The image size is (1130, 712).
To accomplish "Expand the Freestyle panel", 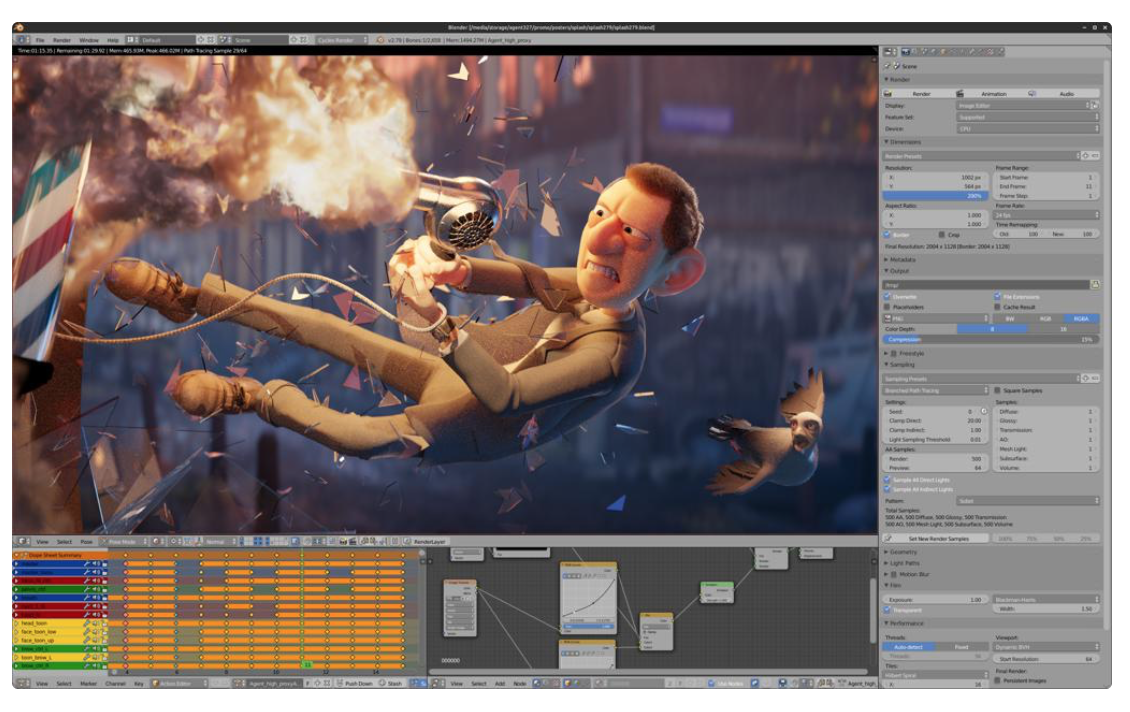I will [x=992, y=354].
